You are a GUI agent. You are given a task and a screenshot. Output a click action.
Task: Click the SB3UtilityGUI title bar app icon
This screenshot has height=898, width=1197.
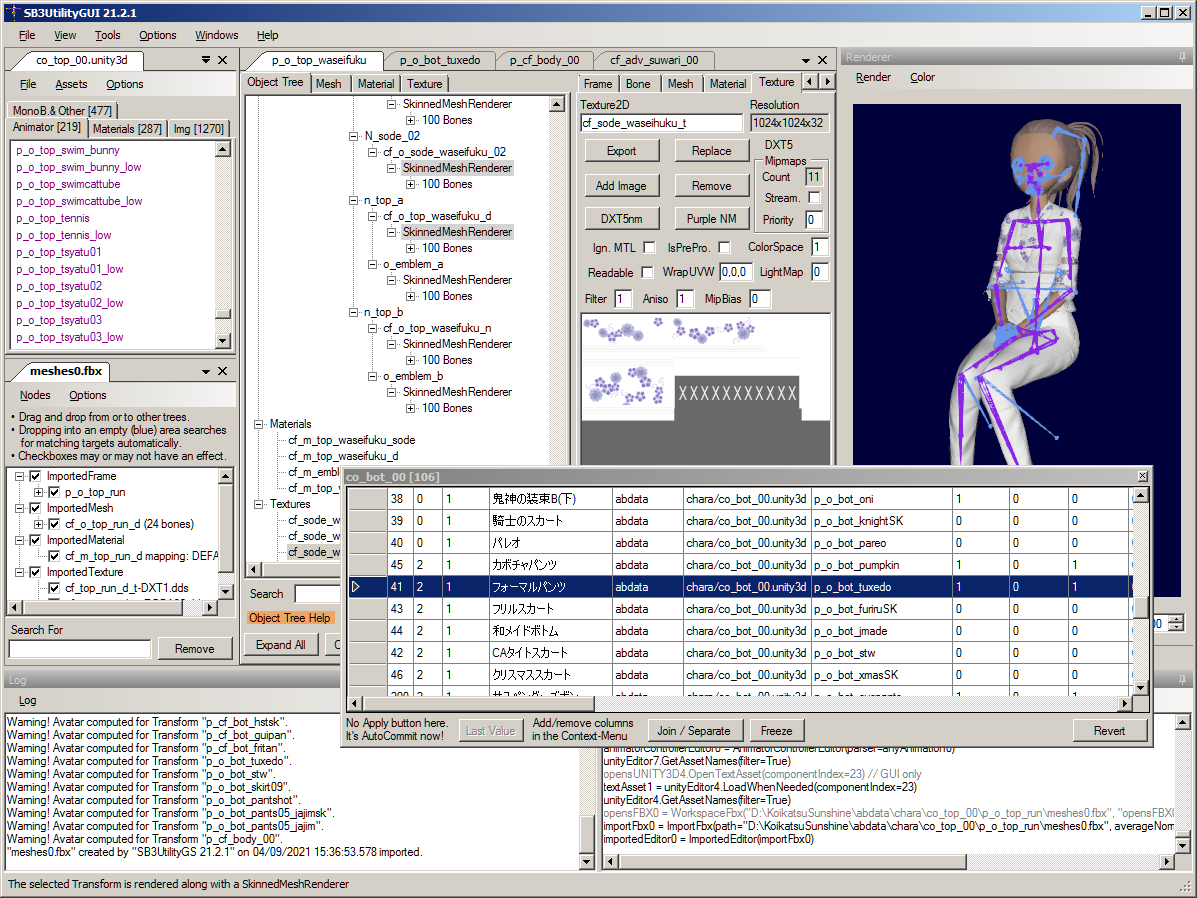pos(12,12)
